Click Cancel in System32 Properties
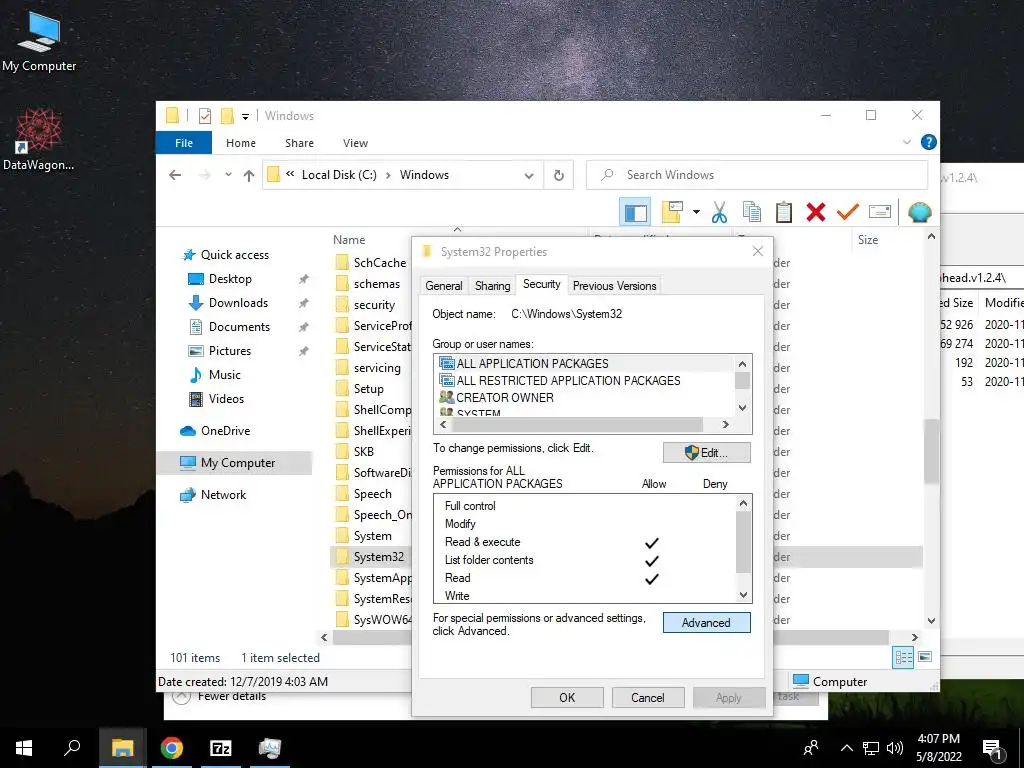Image resolution: width=1024 pixels, height=768 pixels. pyautogui.click(x=648, y=697)
